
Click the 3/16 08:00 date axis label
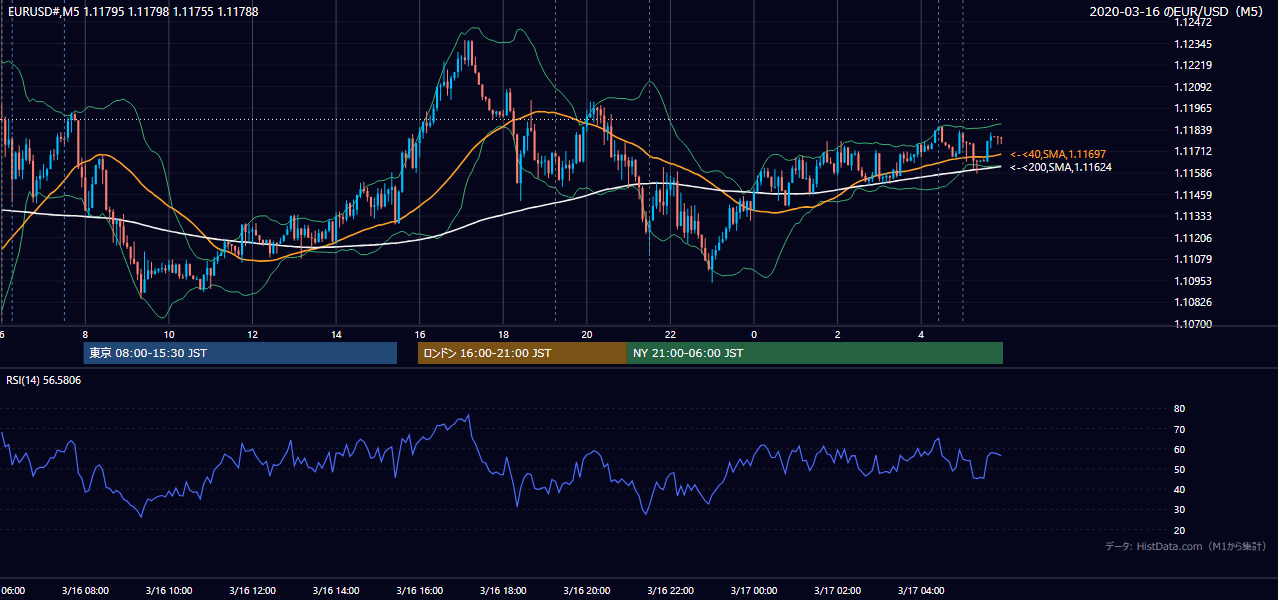coord(85,591)
